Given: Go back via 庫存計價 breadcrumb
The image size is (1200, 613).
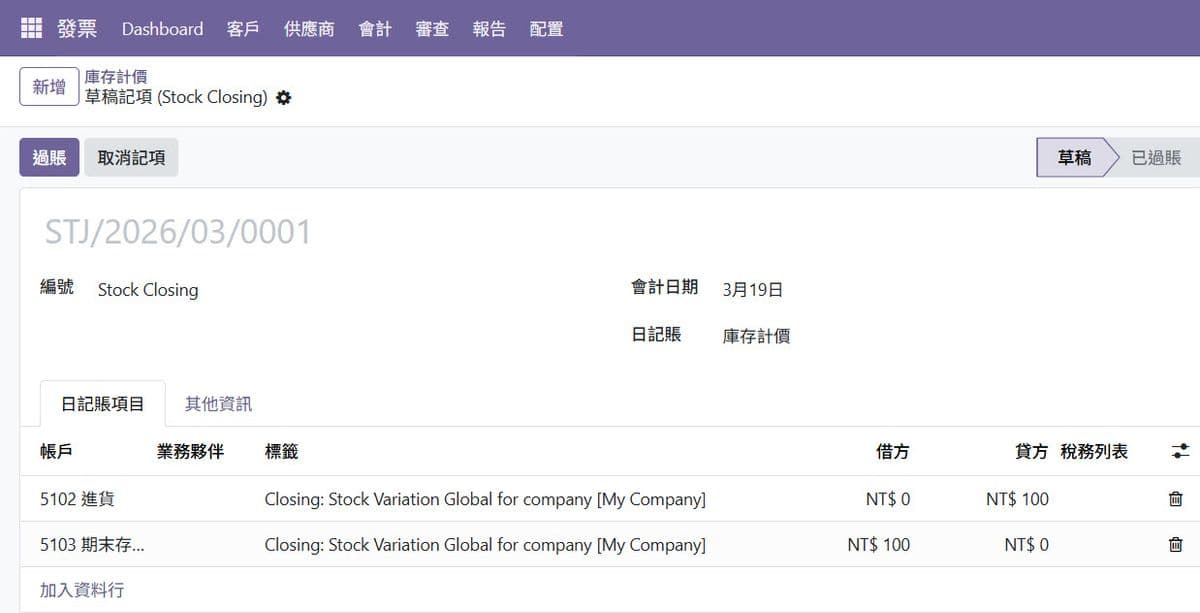Looking at the screenshot, I should coord(116,77).
